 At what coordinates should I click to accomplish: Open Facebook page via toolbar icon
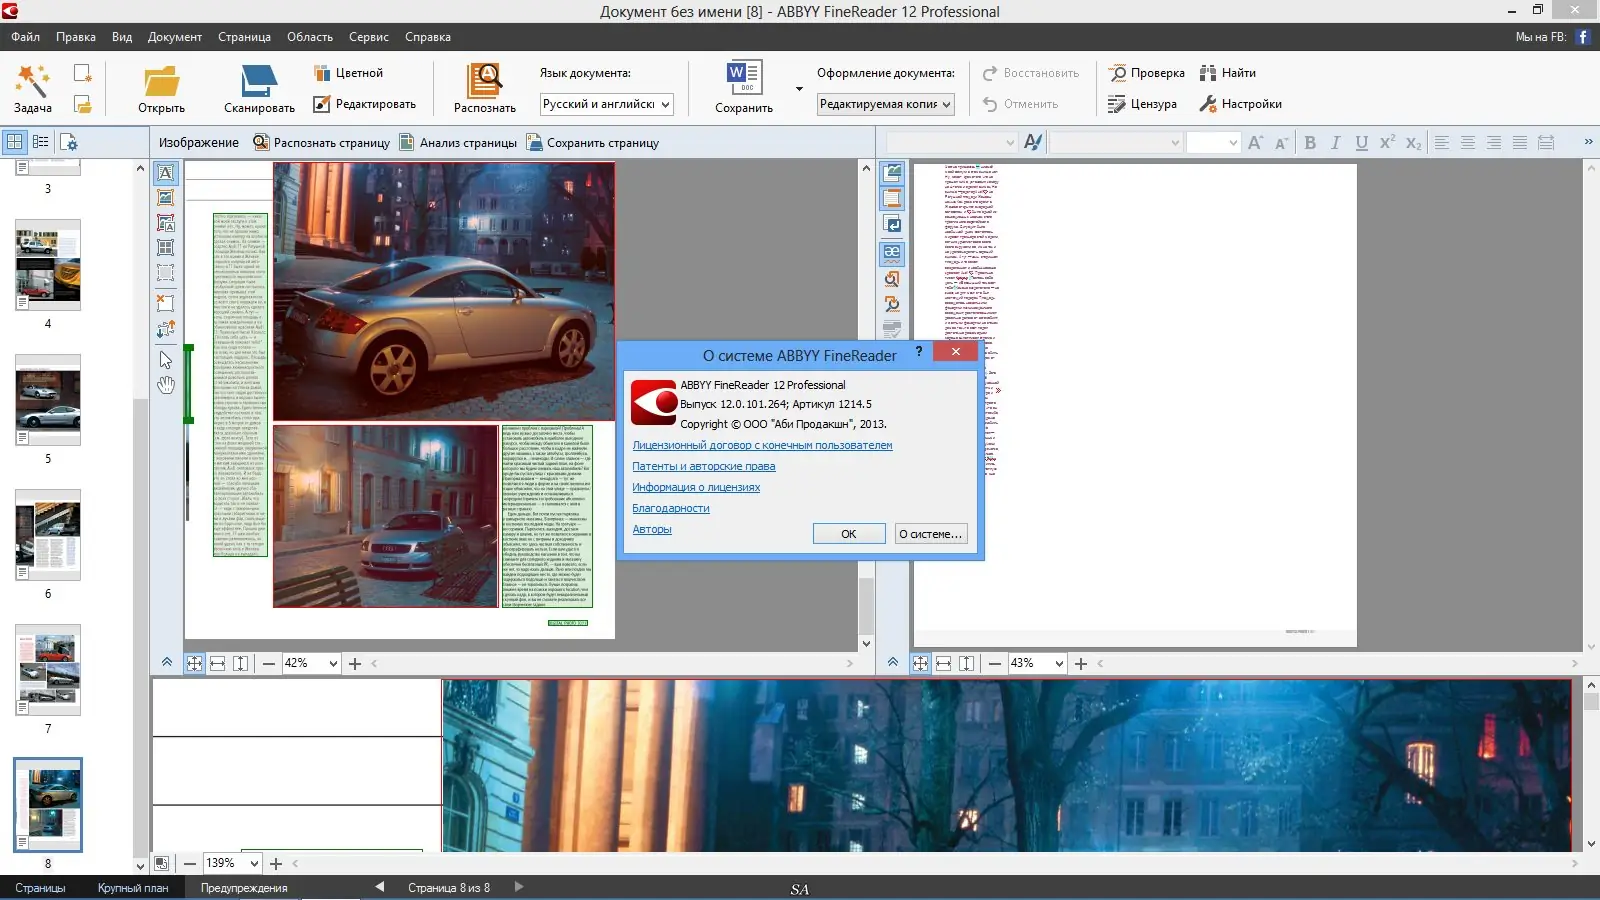(1583, 37)
